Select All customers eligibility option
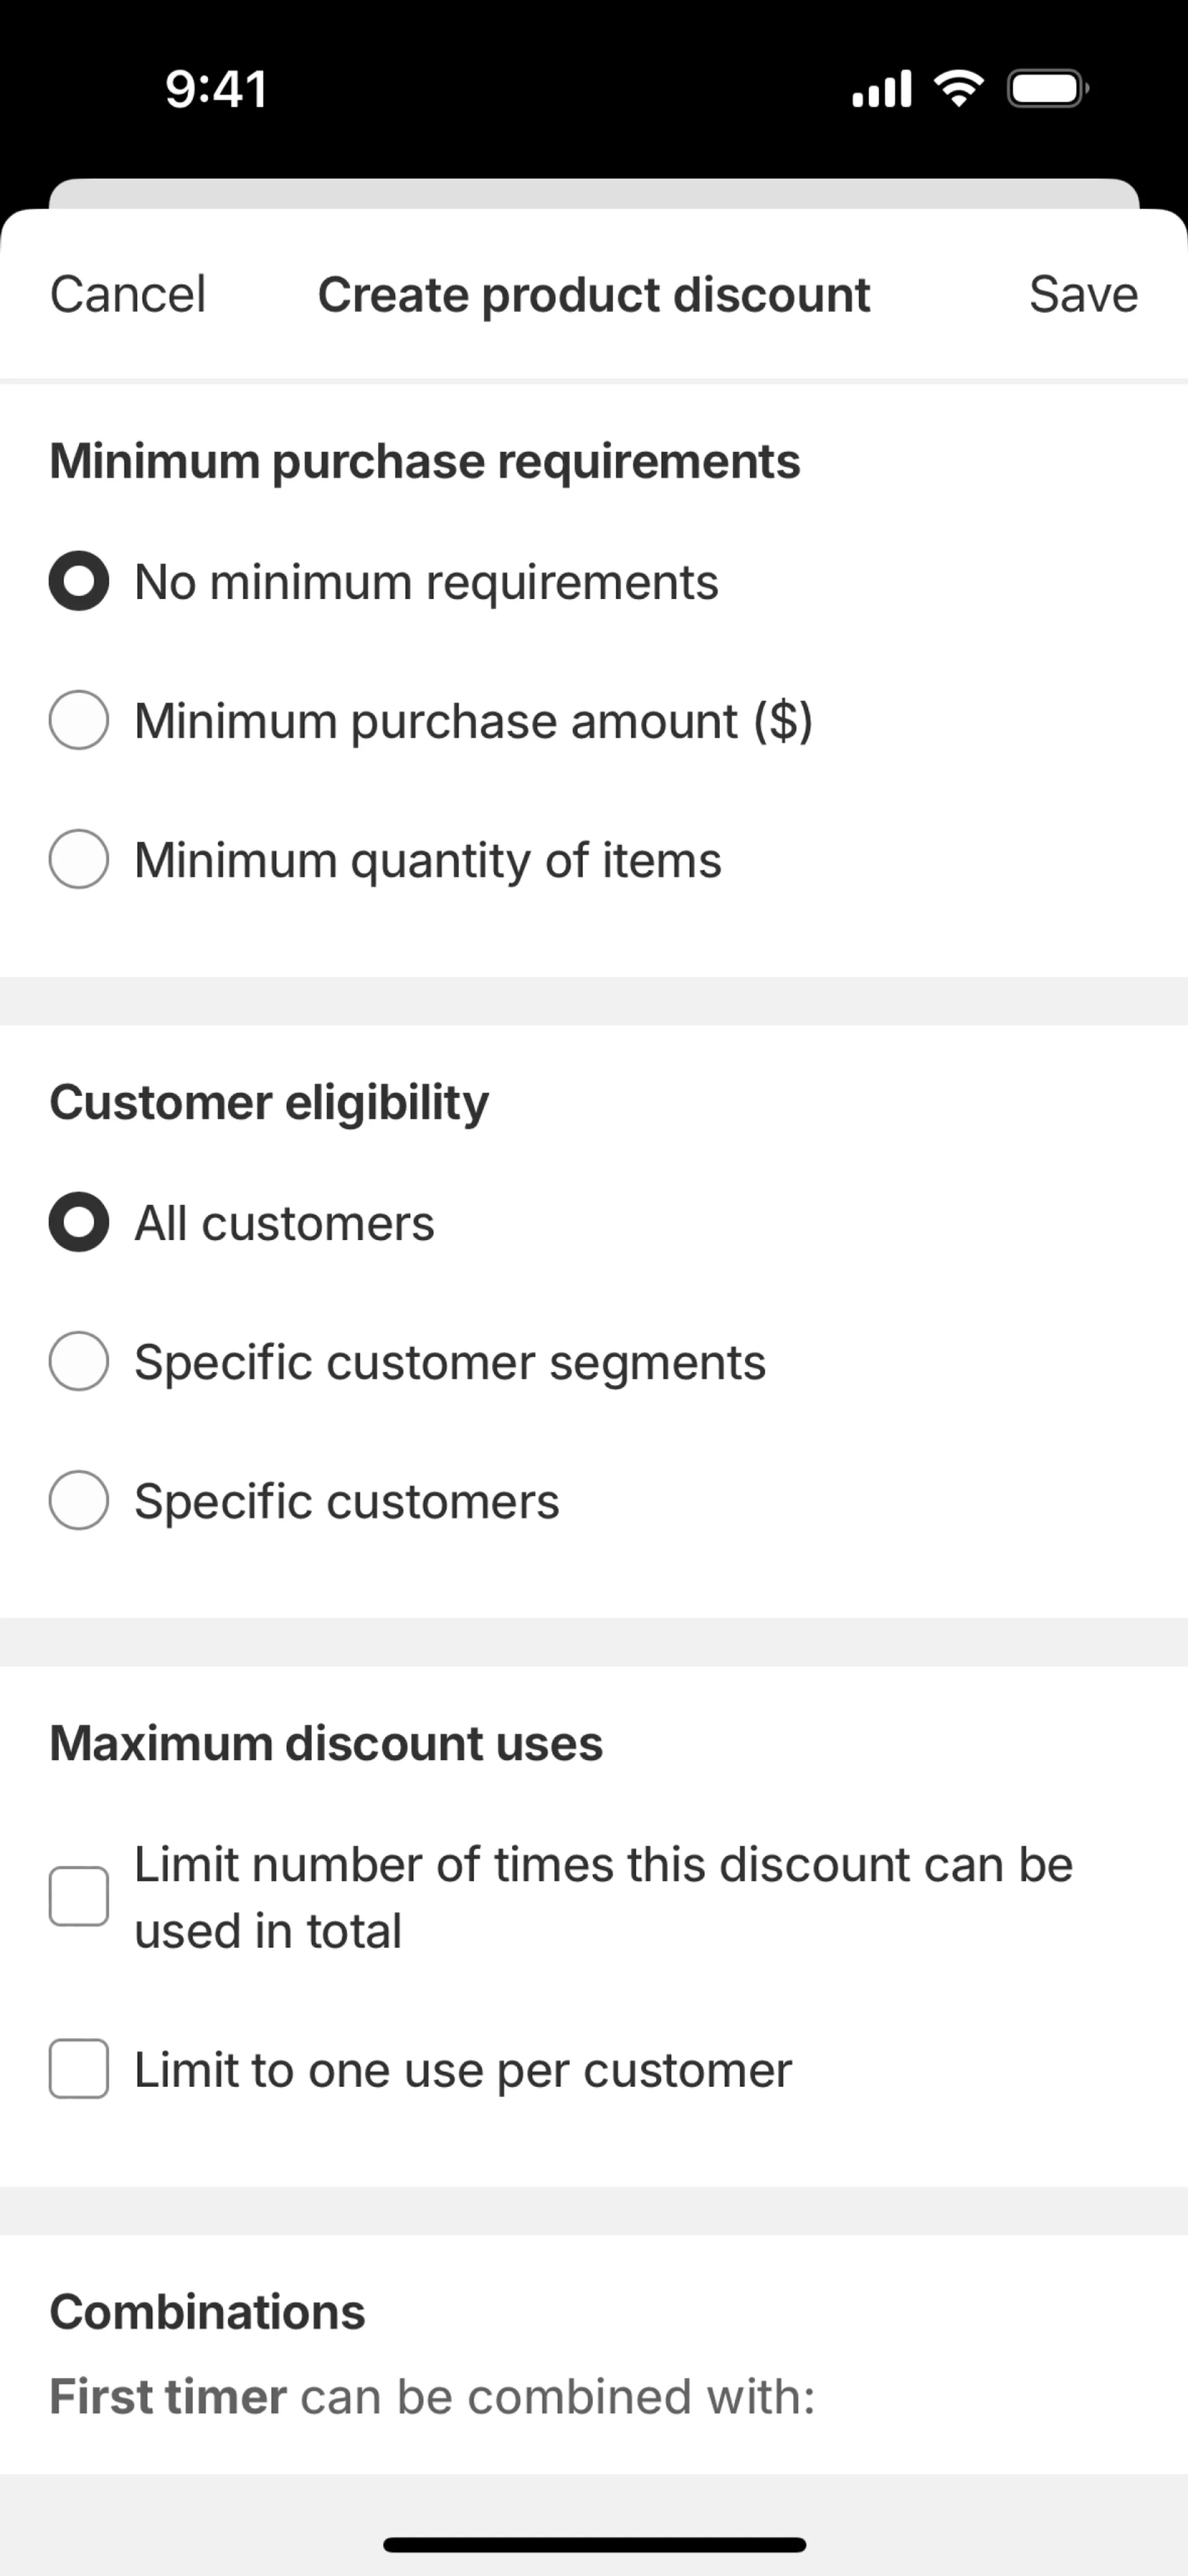 [x=79, y=1222]
